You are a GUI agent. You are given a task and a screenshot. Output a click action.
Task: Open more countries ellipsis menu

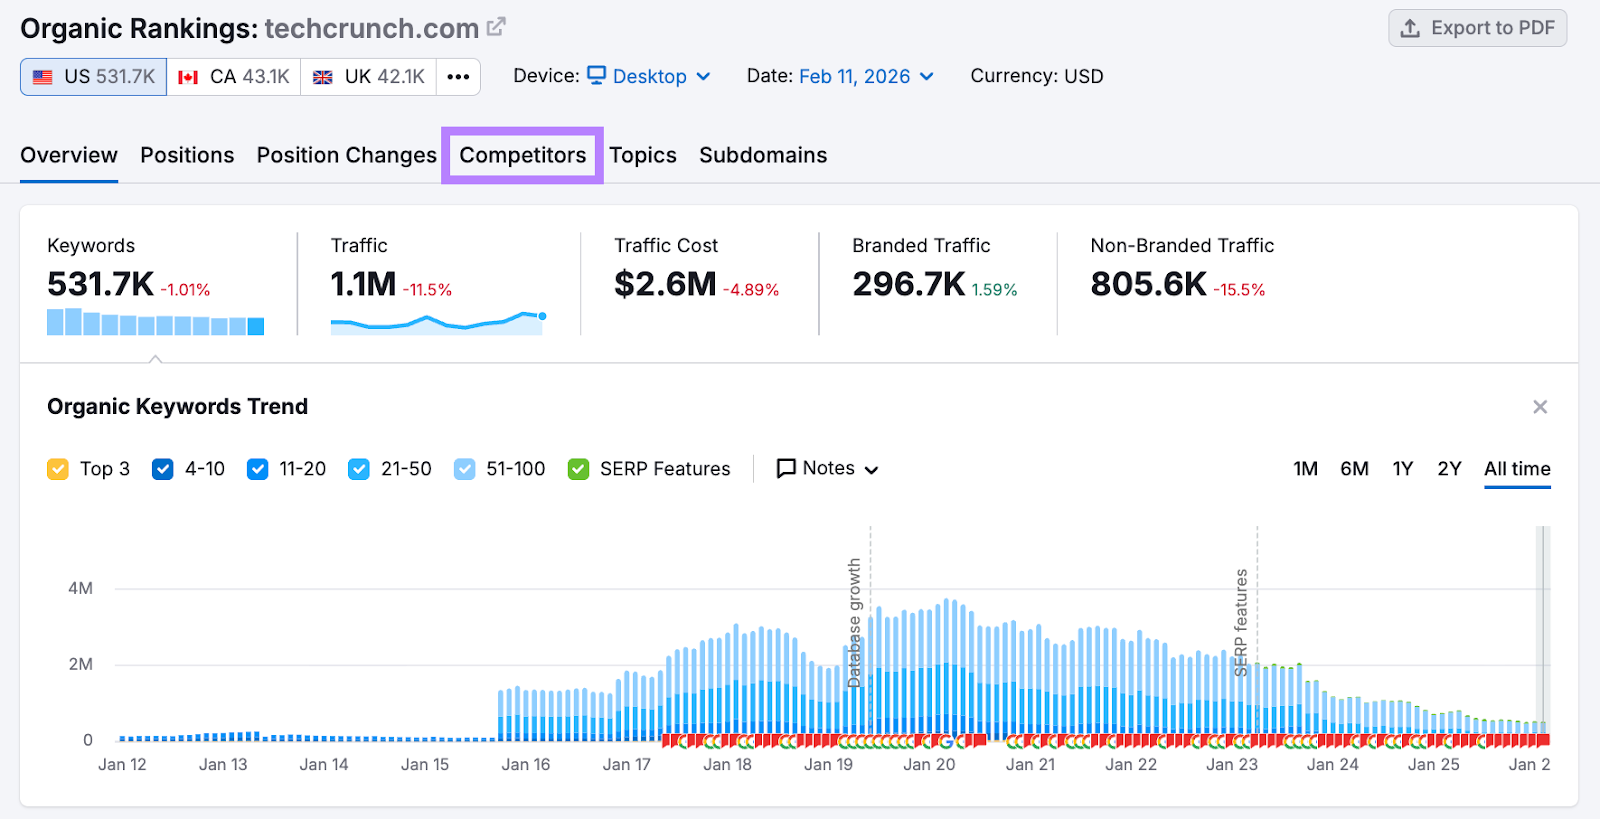(458, 77)
